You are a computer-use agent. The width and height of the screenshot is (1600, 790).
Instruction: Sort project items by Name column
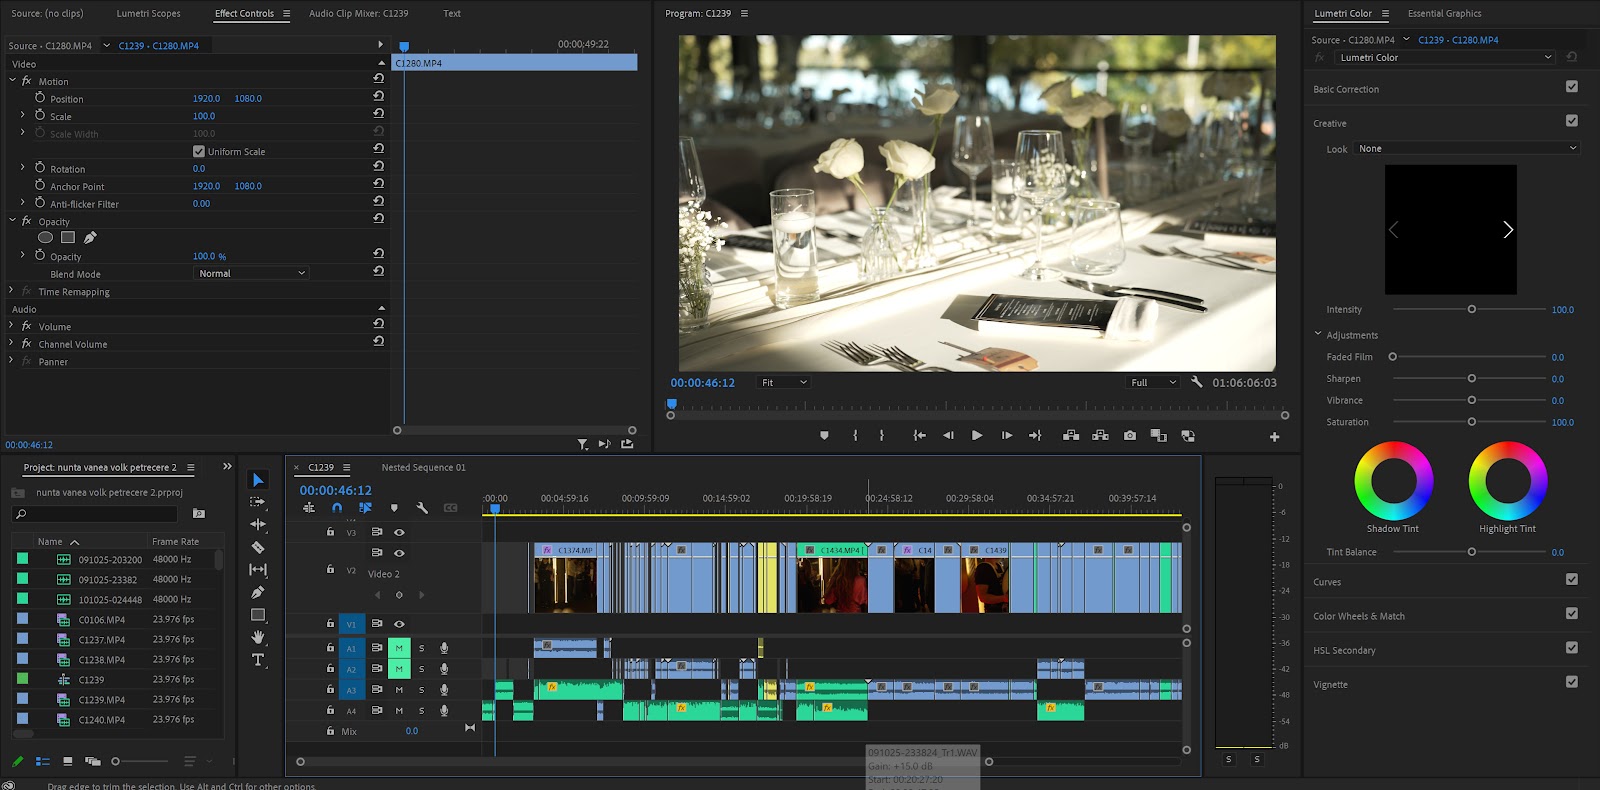pyautogui.click(x=50, y=541)
